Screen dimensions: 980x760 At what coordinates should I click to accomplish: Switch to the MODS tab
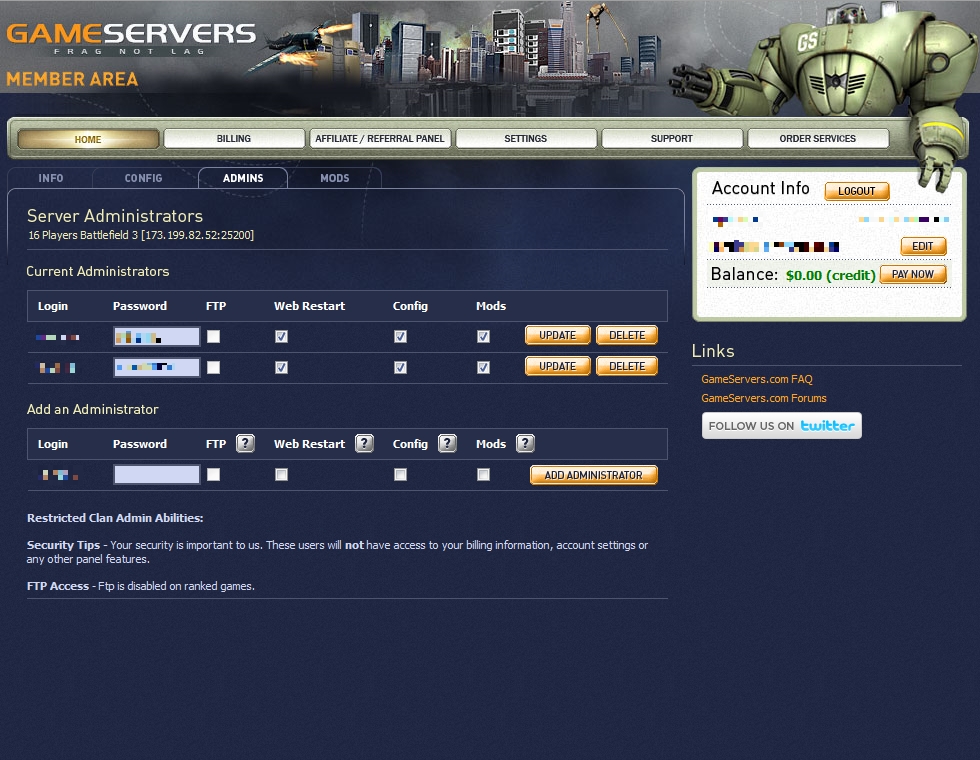coord(335,178)
